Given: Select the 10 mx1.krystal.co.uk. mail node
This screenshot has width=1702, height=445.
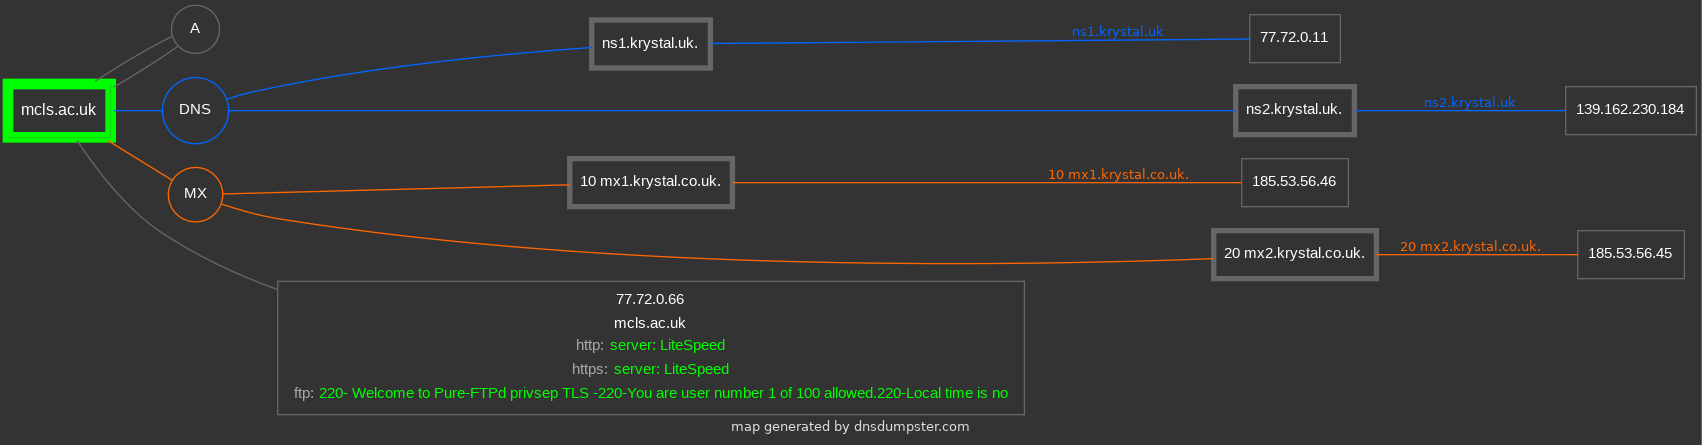Looking at the screenshot, I should 650,182.
